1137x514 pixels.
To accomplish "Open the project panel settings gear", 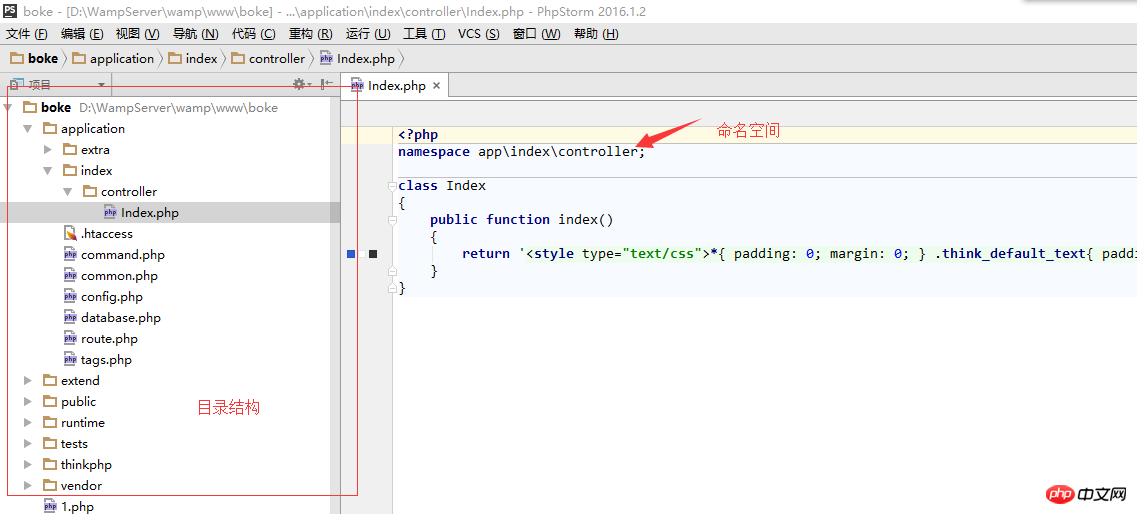I will point(298,85).
